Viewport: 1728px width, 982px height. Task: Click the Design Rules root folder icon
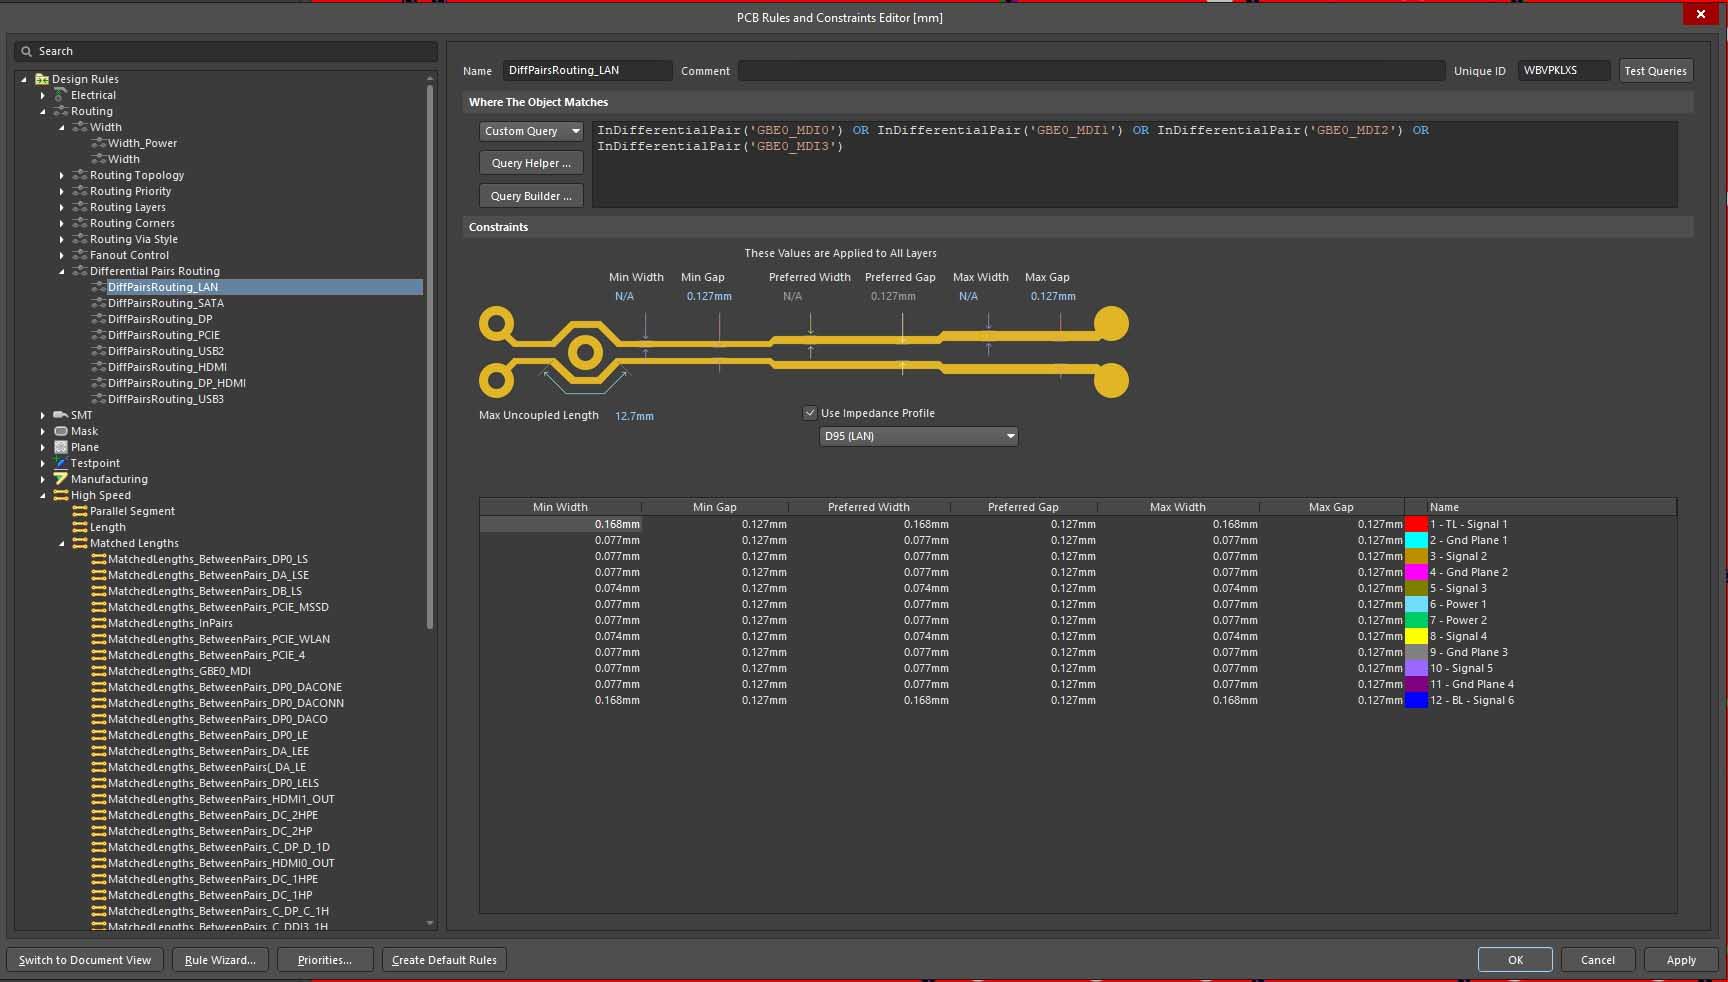click(42, 79)
